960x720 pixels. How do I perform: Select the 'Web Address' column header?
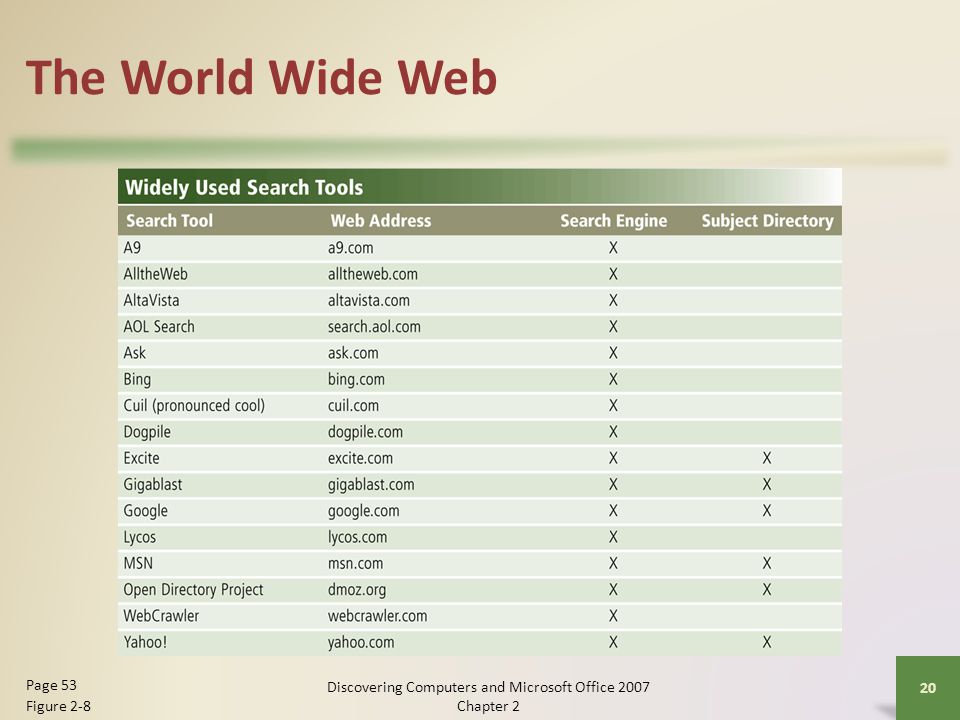tap(381, 220)
